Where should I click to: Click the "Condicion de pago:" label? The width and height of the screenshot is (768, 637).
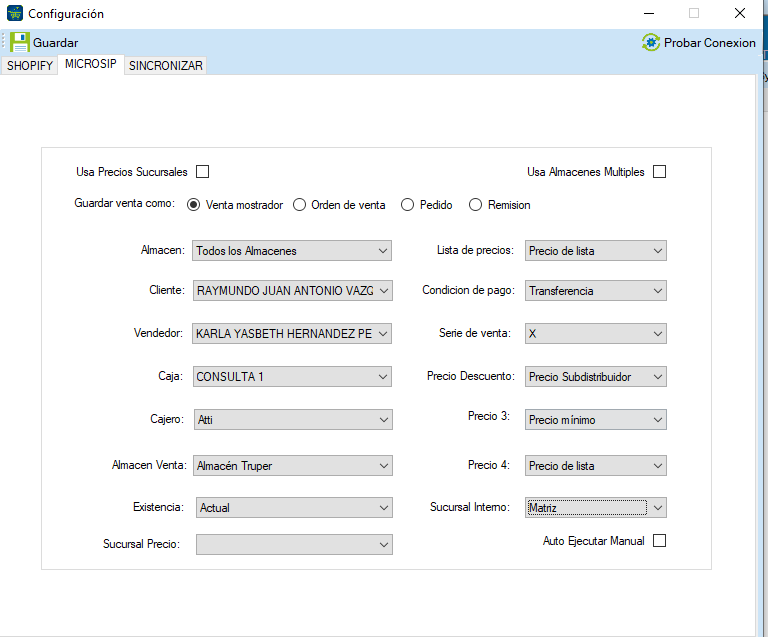click(x=468, y=290)
